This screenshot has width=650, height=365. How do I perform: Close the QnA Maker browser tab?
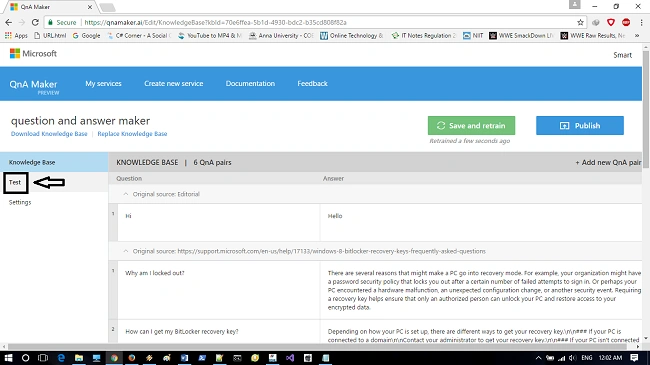[90, 7]
